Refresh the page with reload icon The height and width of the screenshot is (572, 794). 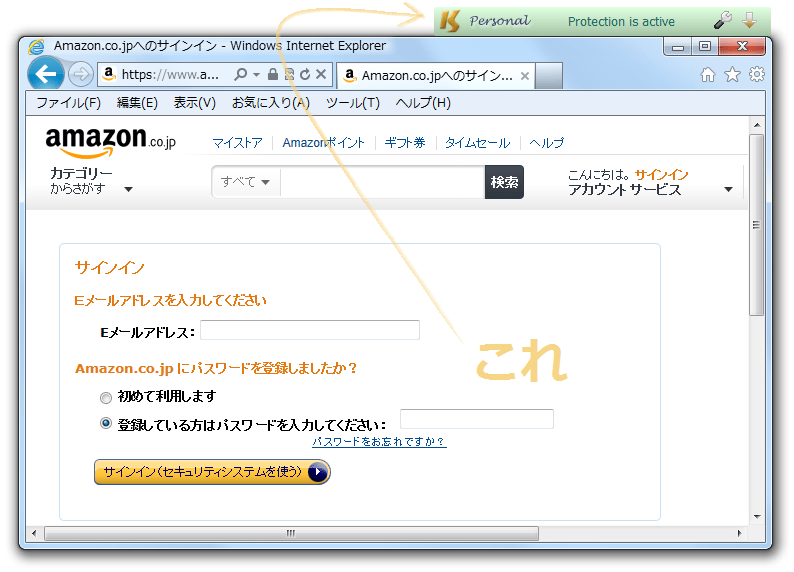click(305, 74)
